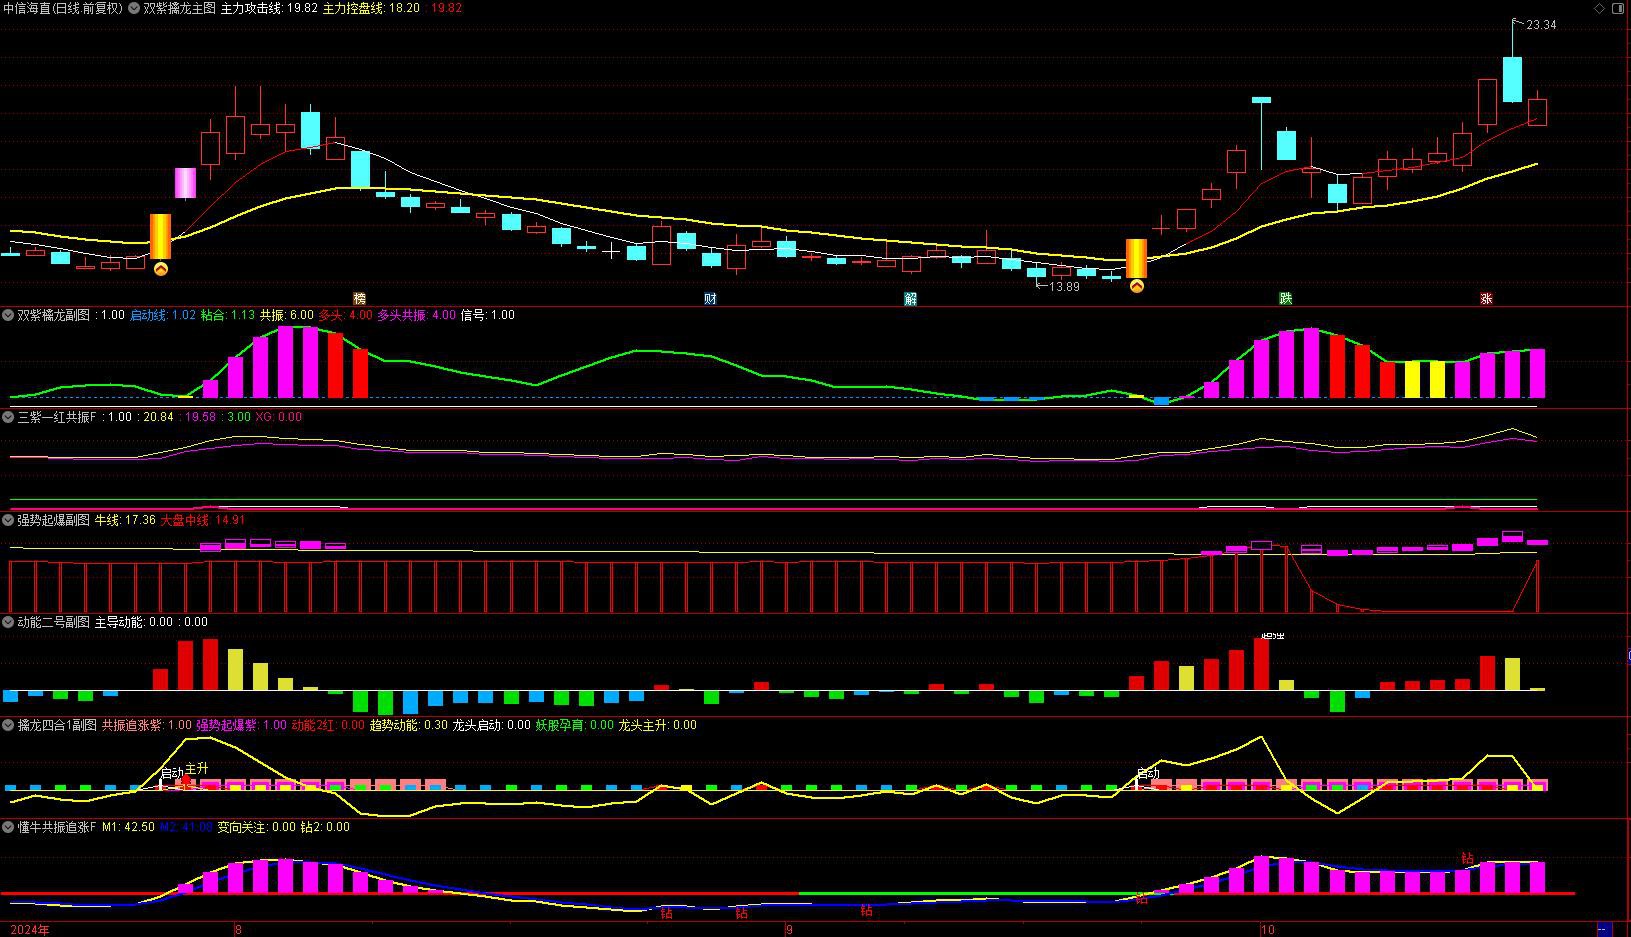Click the 主力攻击线 19.82 label

coord(269,8)
